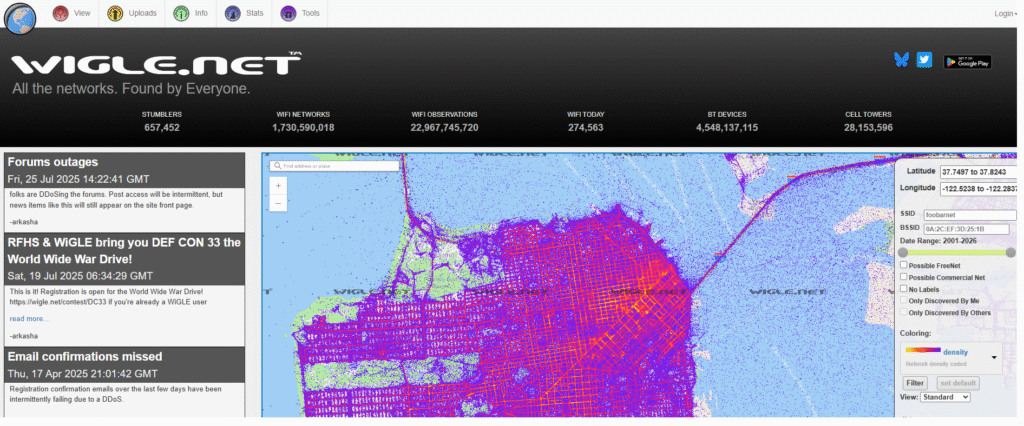Expand the density Coloring dropdown
This screenshot has width=1024, height=426.
[952, 357]
